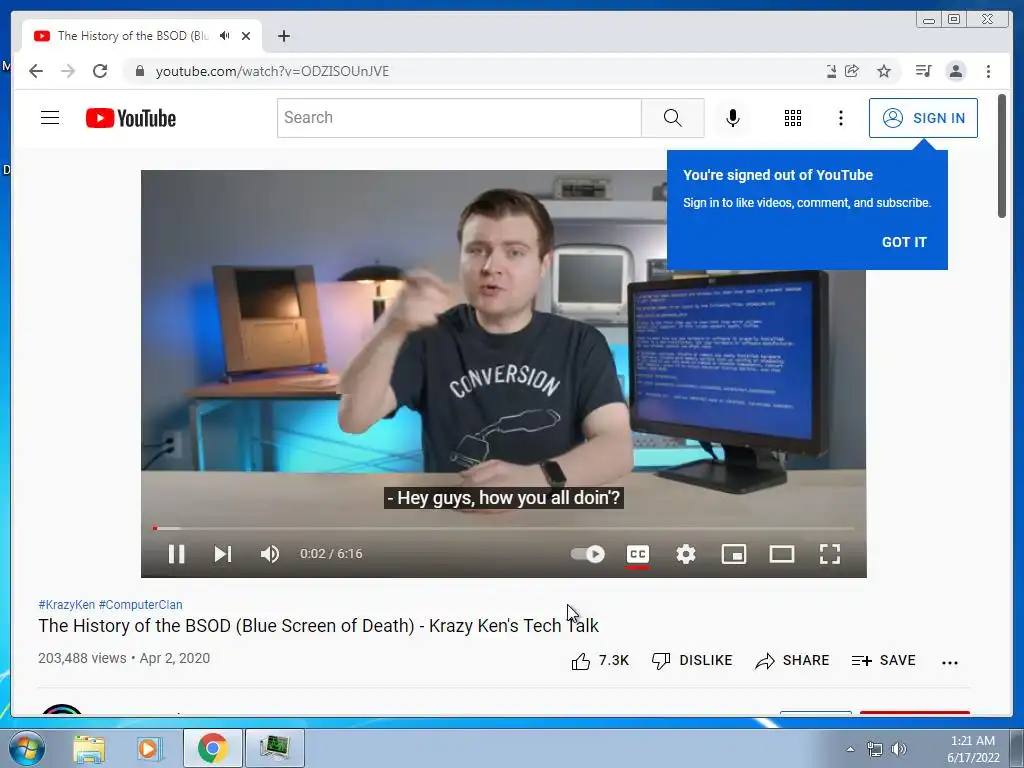1024x768 pixels.
Task: Go back in browser history
Action: coord(36,71)
